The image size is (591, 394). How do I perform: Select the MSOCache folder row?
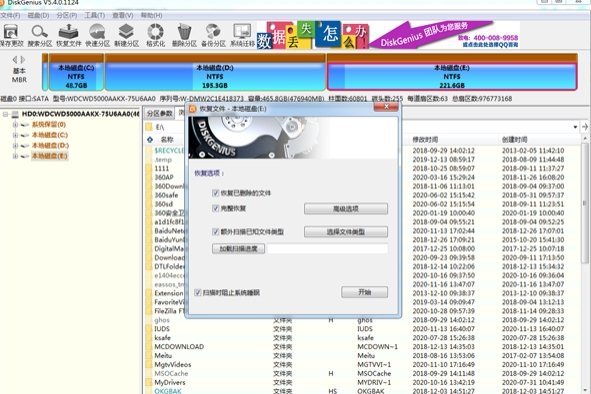[x=362, y=373]
